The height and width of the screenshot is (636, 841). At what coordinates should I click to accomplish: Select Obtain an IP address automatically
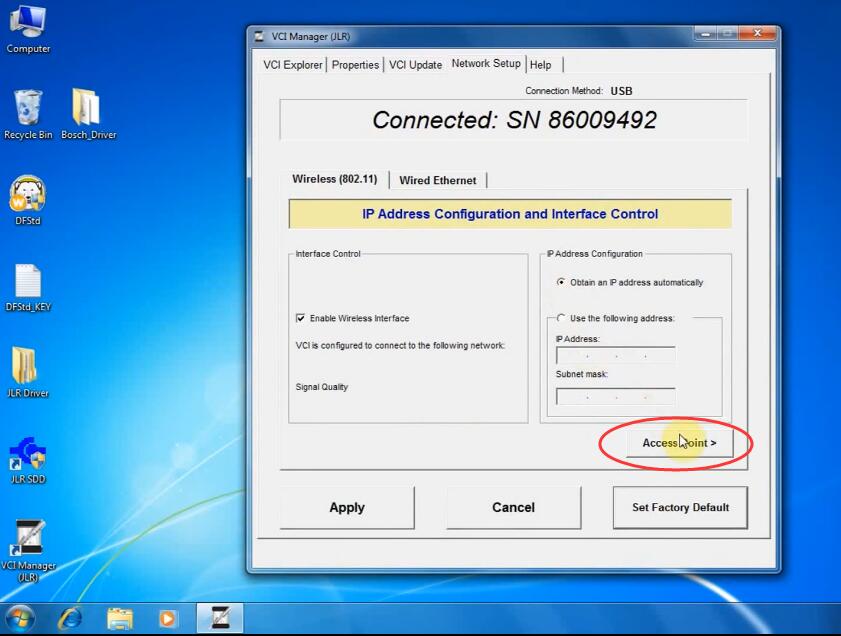561,282
